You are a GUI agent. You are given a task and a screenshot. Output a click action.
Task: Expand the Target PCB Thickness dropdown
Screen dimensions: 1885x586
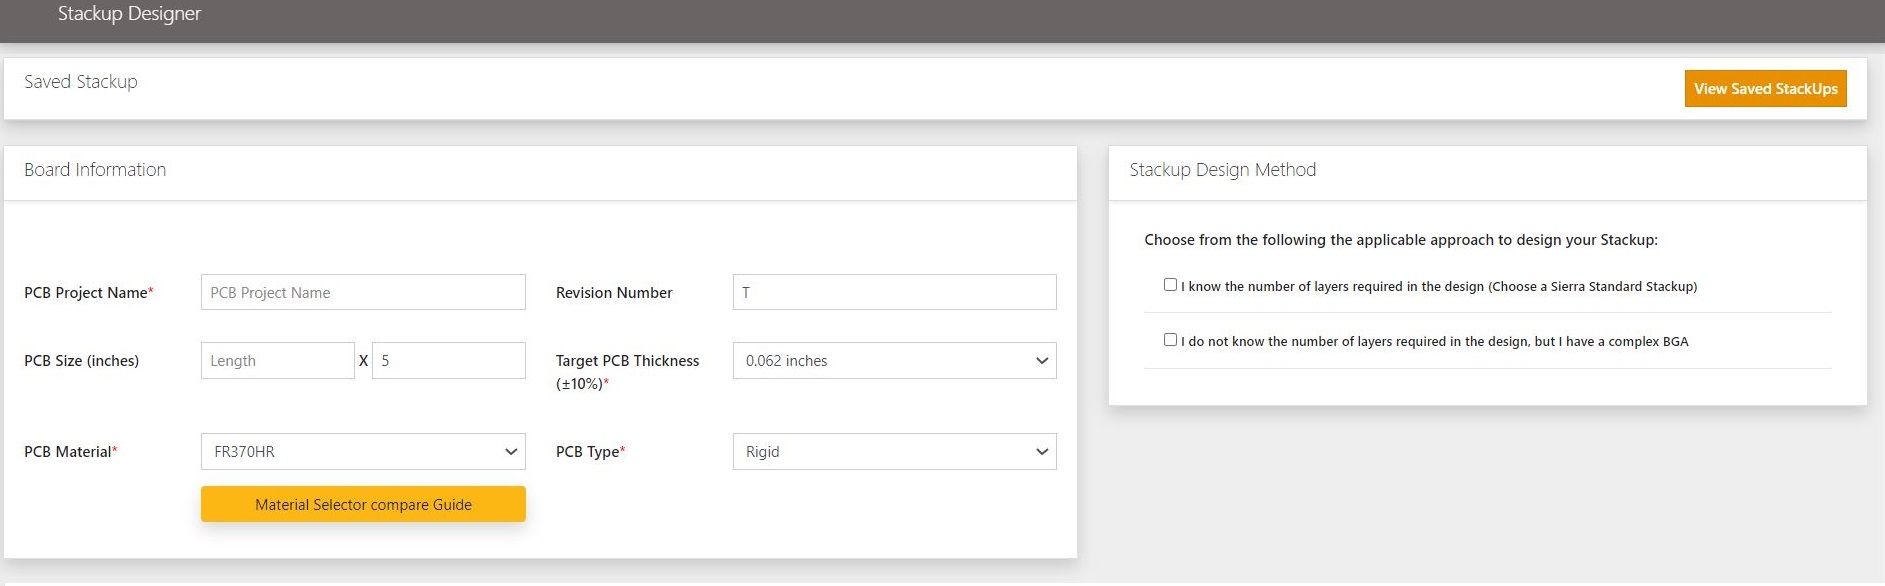pos(894,361)
